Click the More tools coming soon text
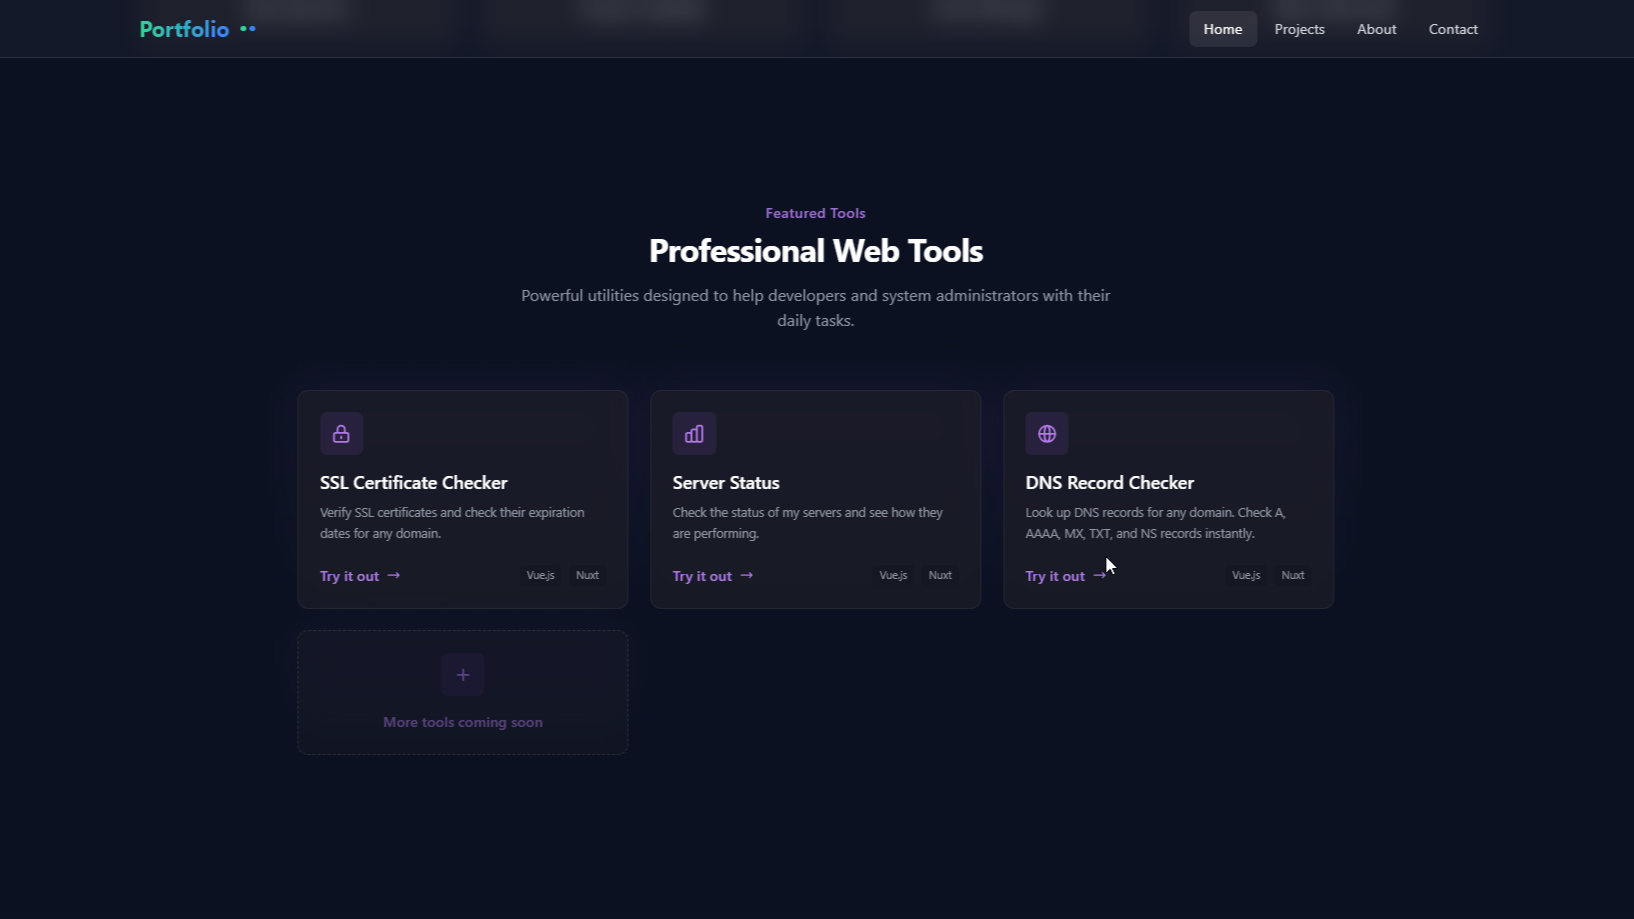The width and height of the screenshot is (1634, 919). tap(463, 722)
